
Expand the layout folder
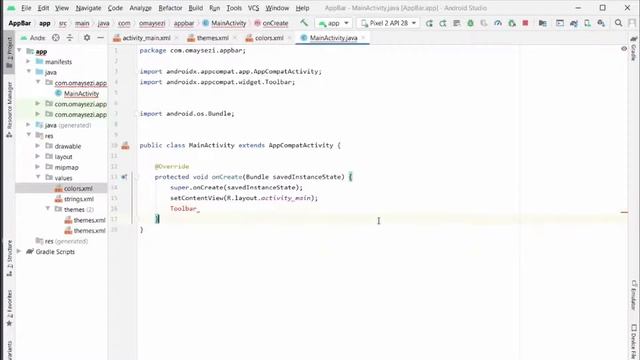38,156
